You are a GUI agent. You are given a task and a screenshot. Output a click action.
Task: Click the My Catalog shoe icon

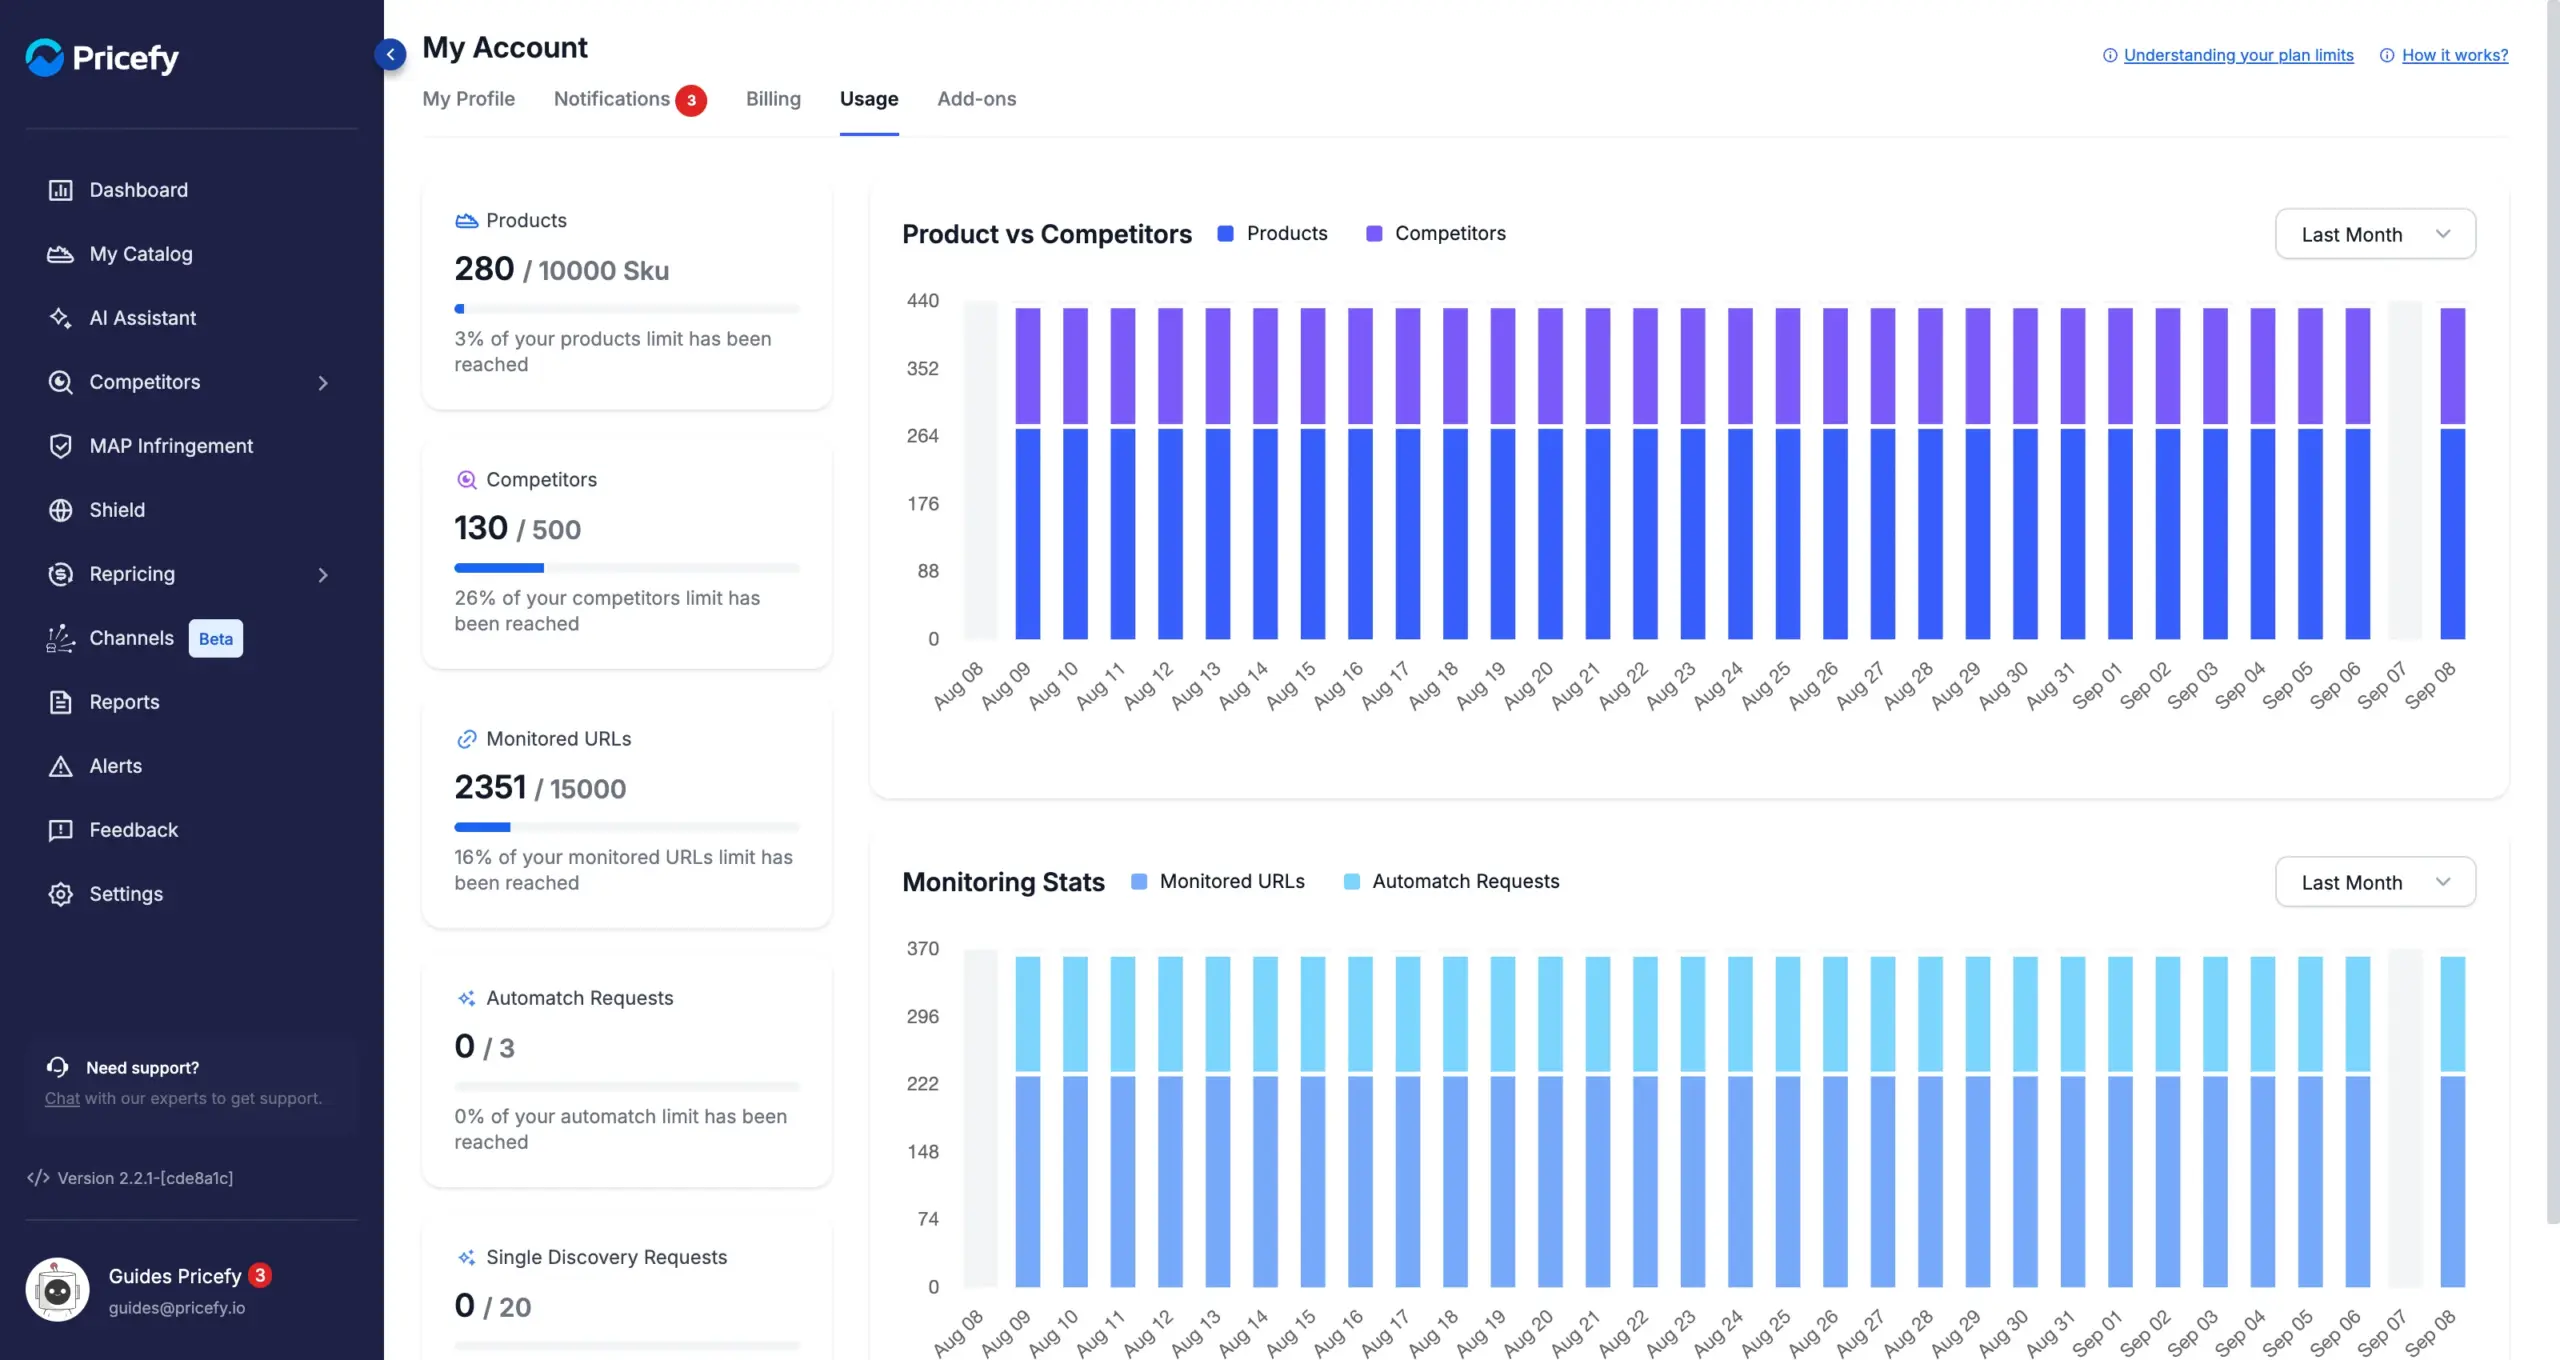(x=60, y=254)
